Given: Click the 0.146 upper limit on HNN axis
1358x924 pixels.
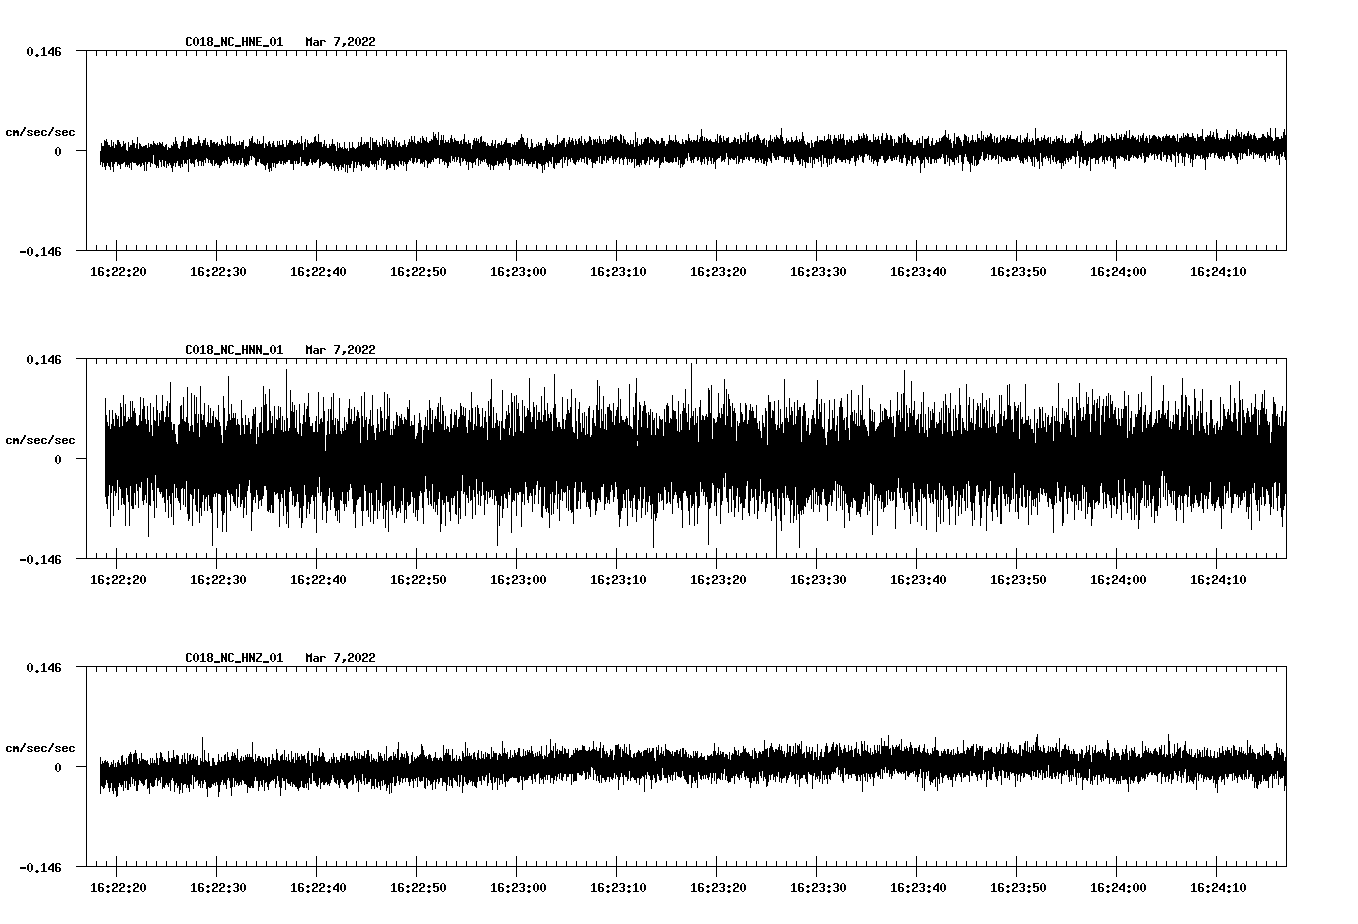Looking at the screenshot, I should coord(44,359).
